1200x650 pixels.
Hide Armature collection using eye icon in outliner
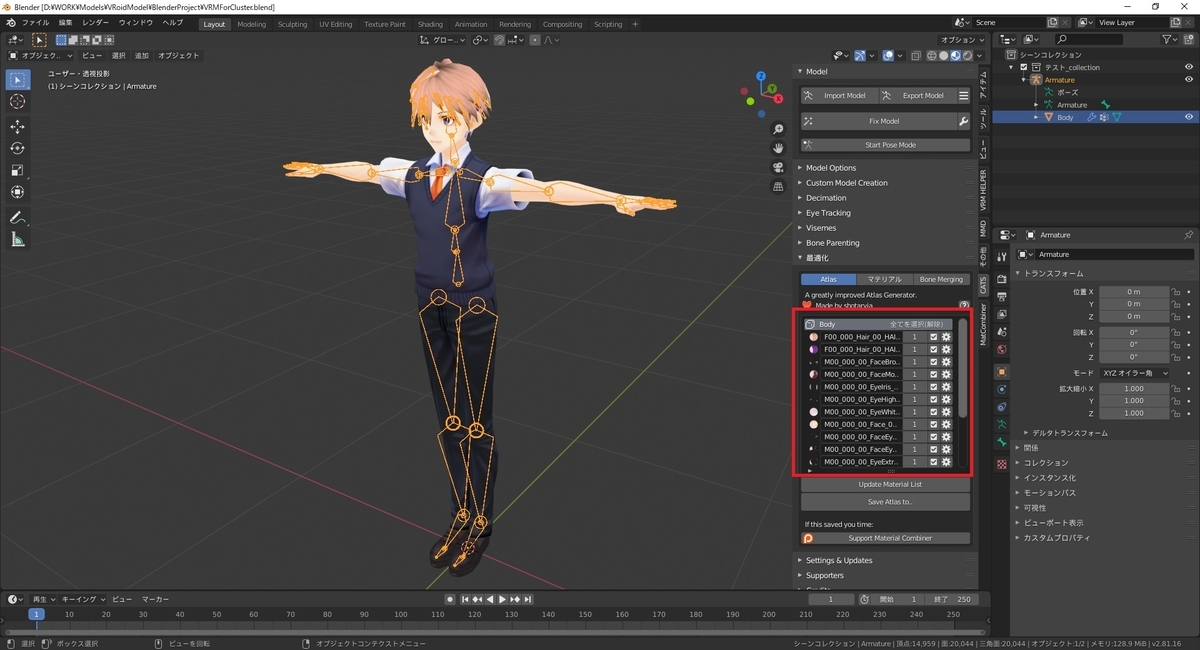[1189, 80]
